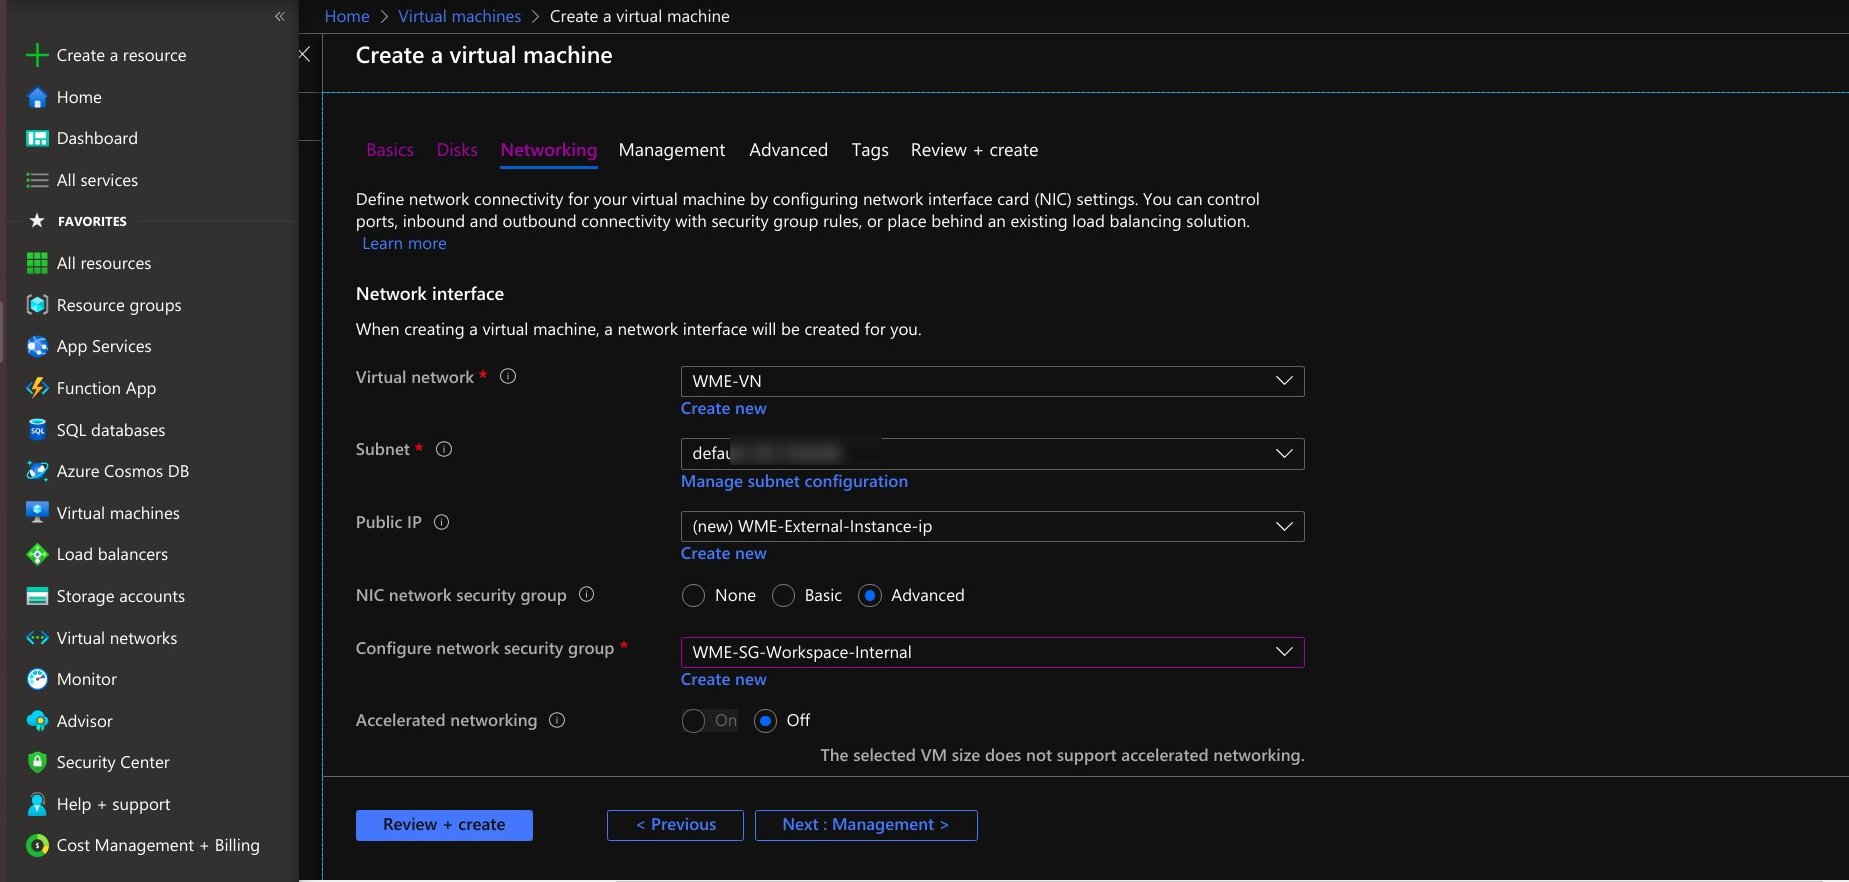
Task: Collapse the left sidebar with double-chevron
Action: 280,16
